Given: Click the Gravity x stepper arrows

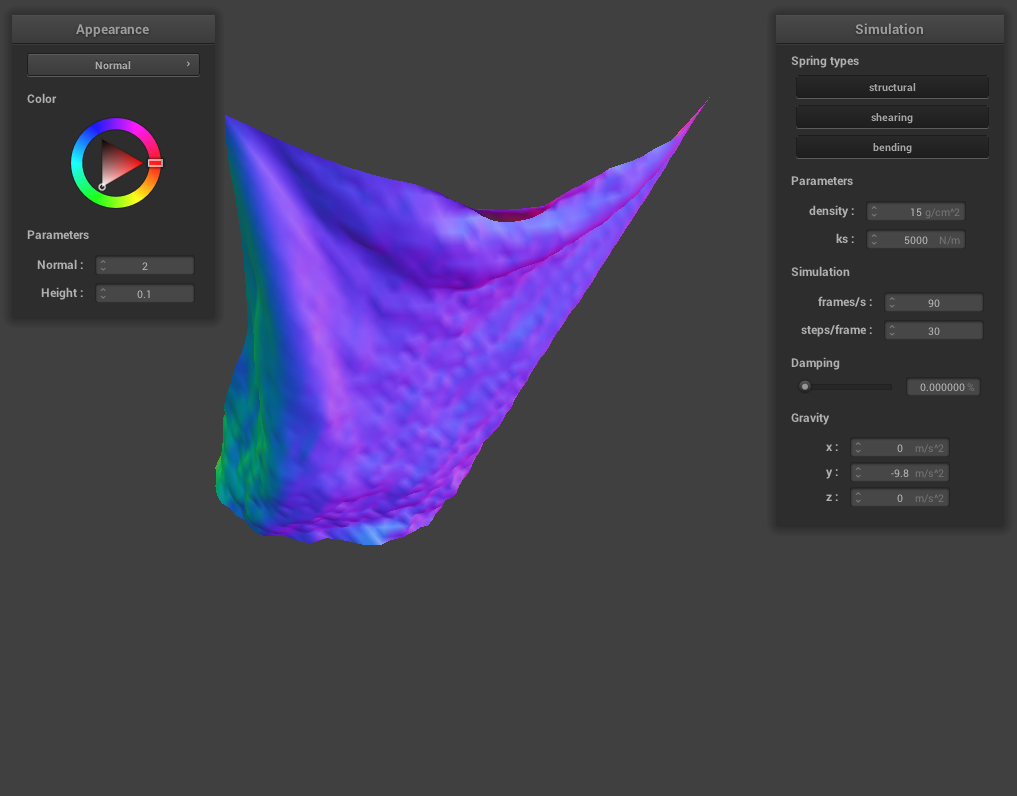Looking at the screenshot, I should pos(858,448).
